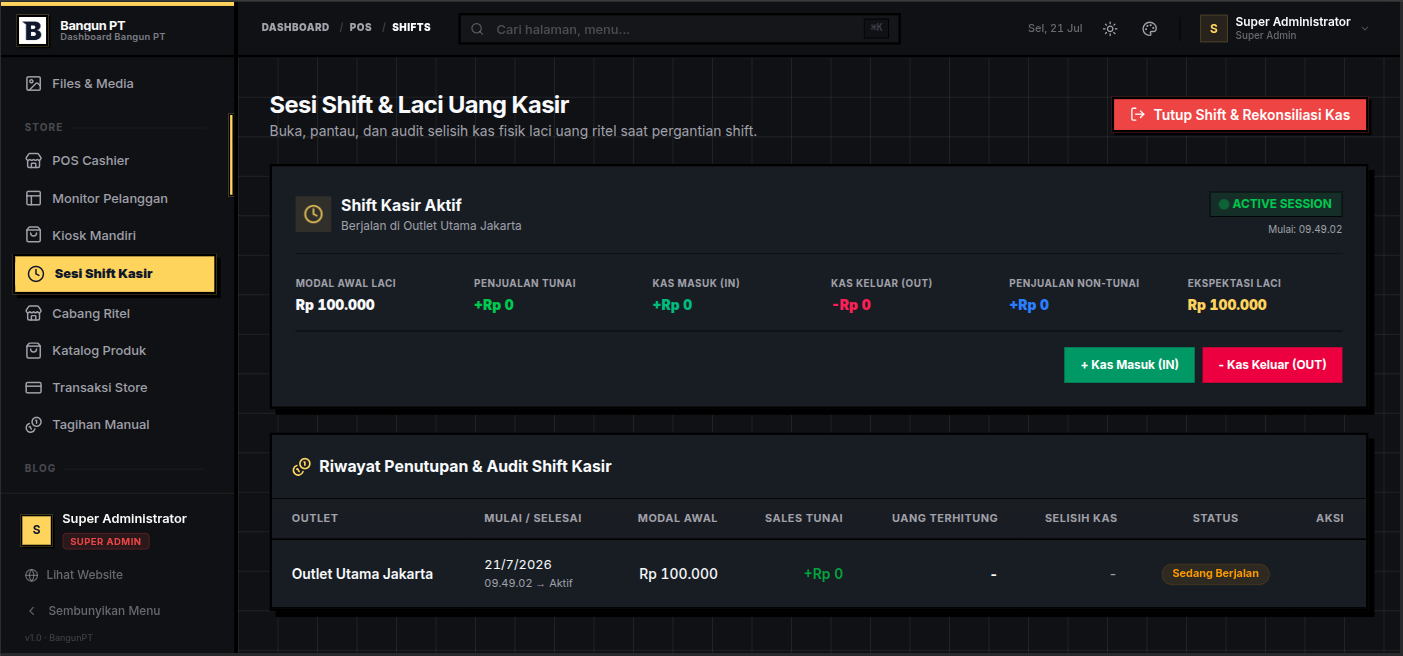Click the - Kas Keluar (OUT) button
The height and width of the screenshot is (656, 1403).
click(x=1272, y=365)
